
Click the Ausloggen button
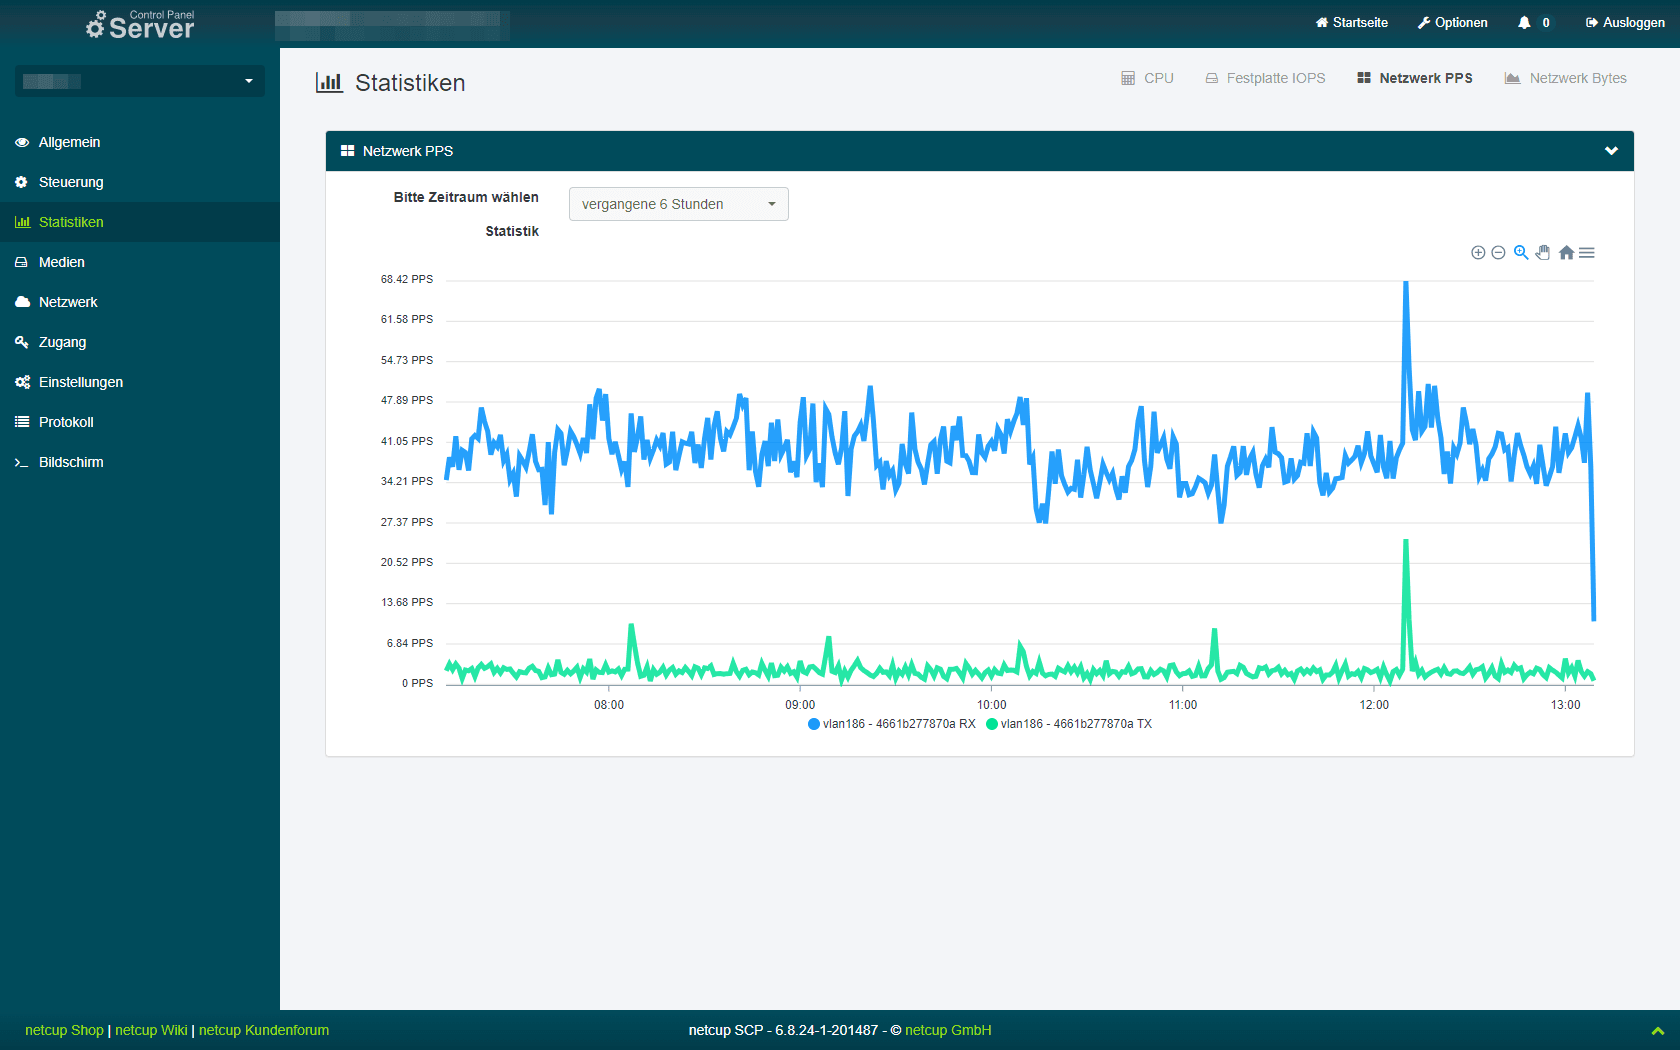1625,23
